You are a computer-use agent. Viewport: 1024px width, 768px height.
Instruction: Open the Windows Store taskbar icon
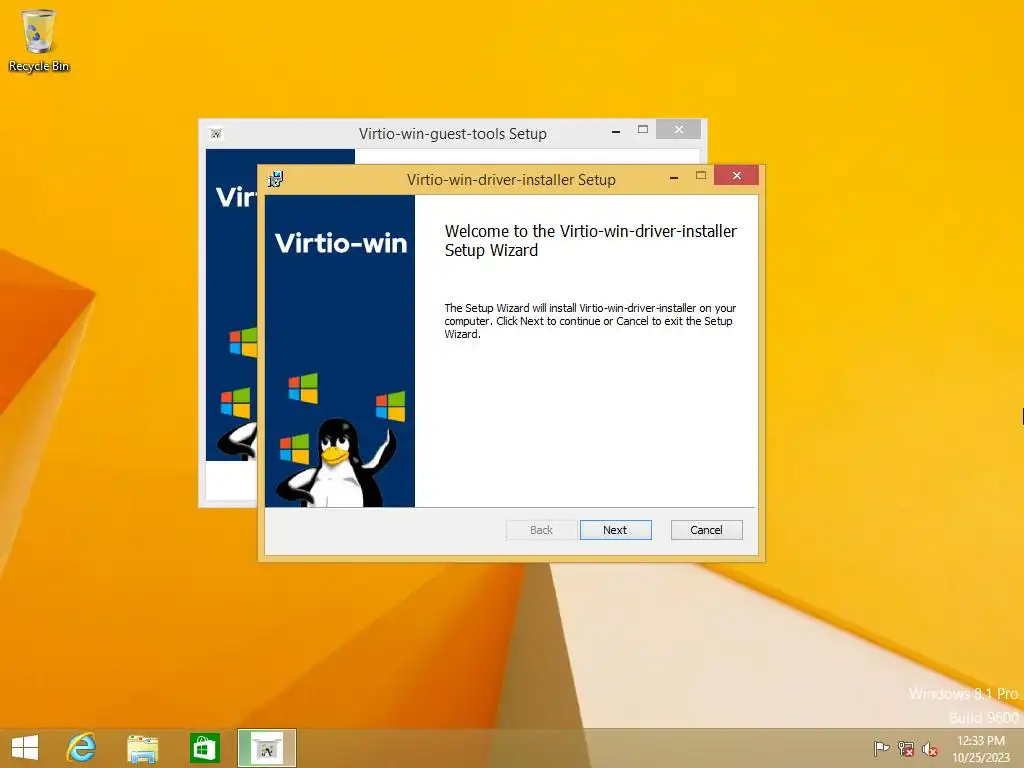coord(204,748)
